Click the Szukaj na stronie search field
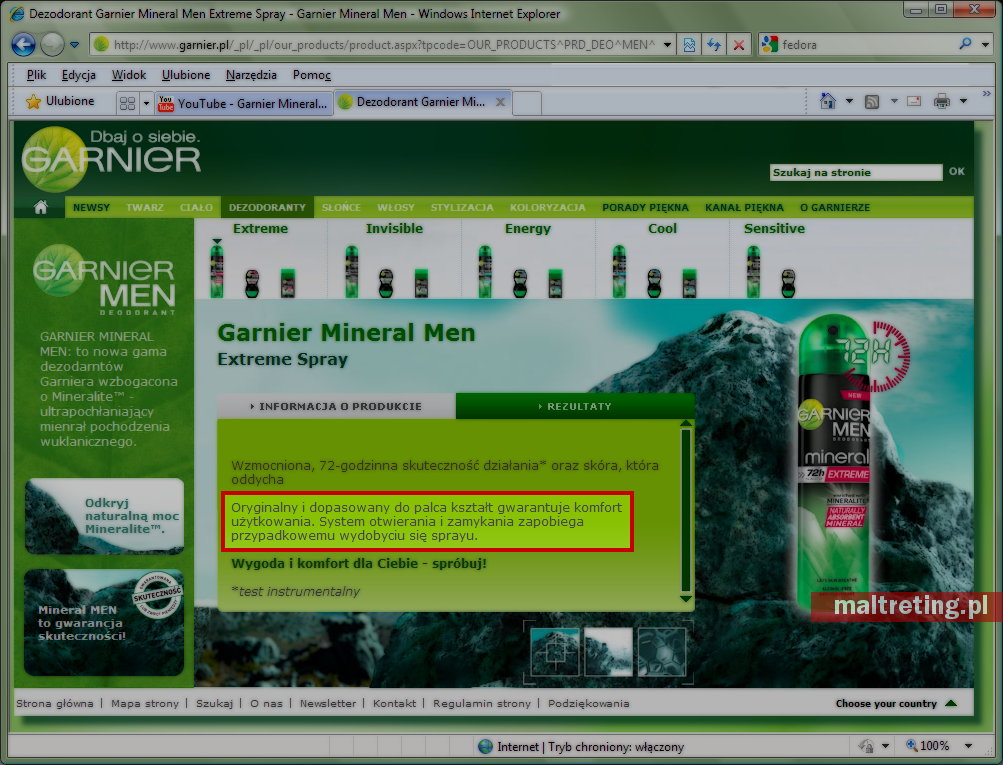This screenshot has height=765, width=1003. click(x=856, y=173)
